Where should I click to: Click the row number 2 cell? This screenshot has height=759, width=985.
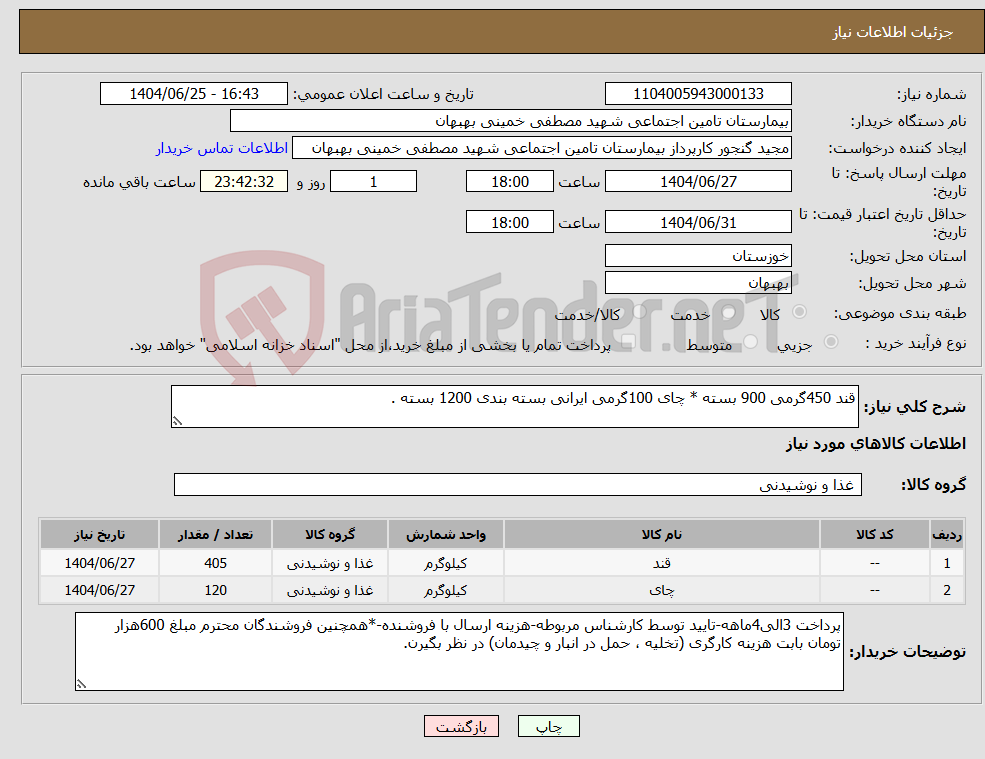click(x=947, y=590)
